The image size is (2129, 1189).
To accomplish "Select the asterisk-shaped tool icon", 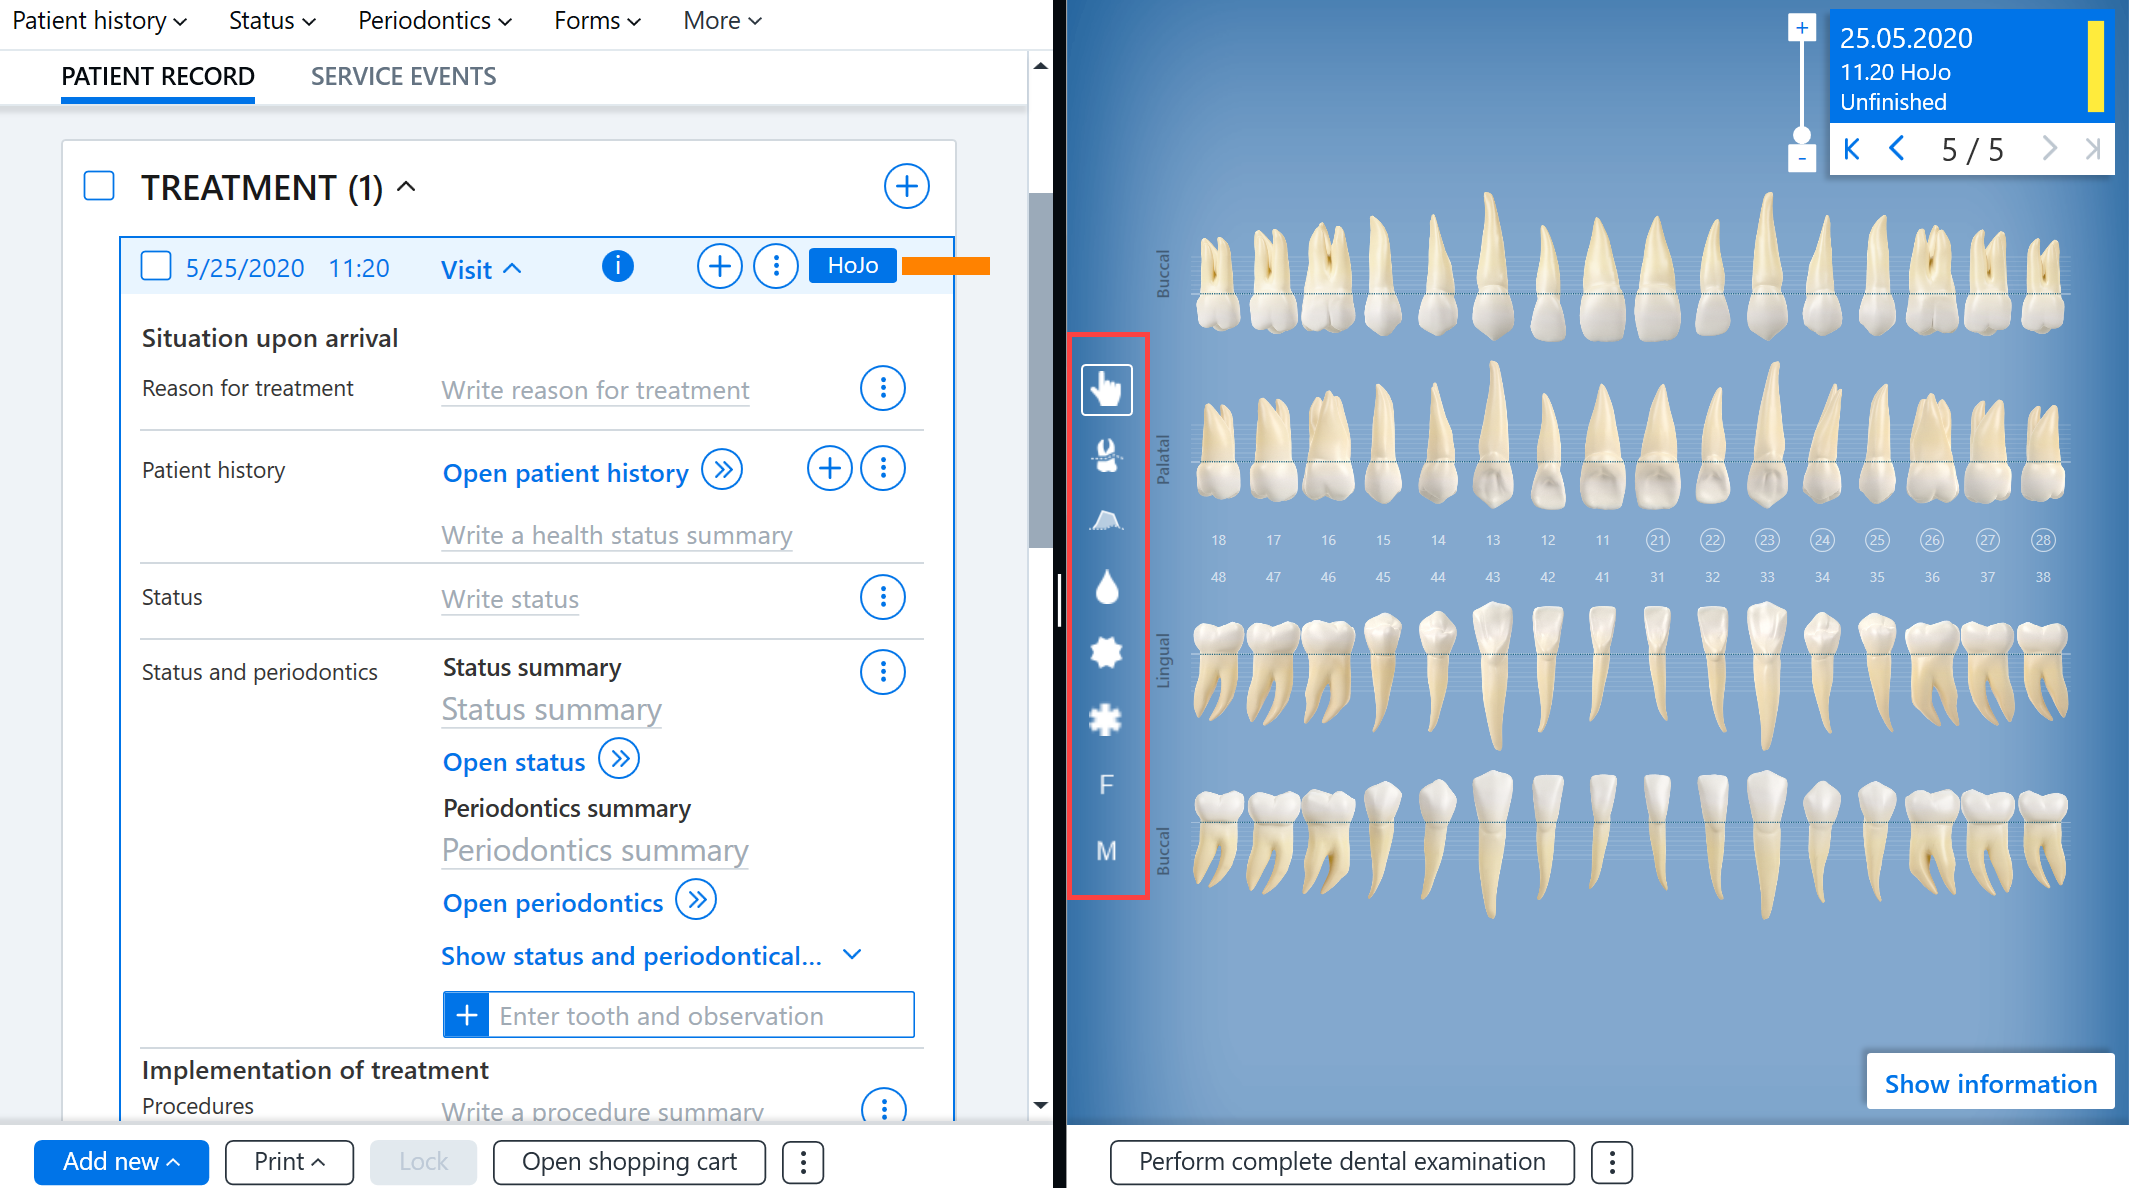I will tap(1106, 719).
